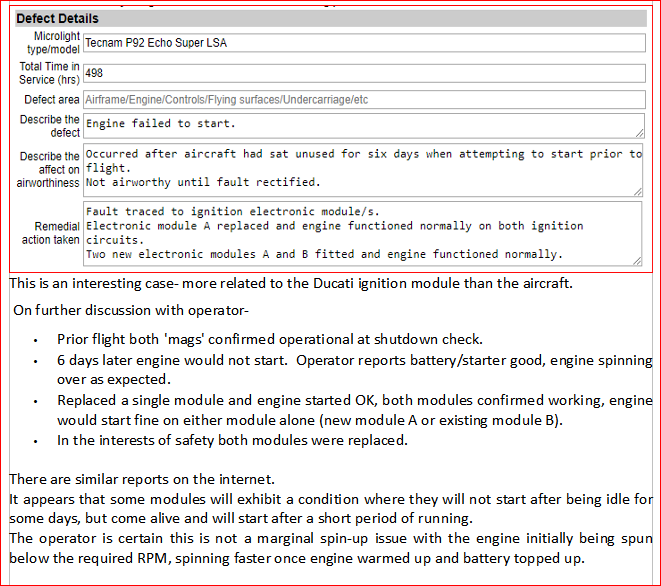Click the 'Microlight type/model' label
This screenshot has width=661, height=586.
tap(53, 43)
